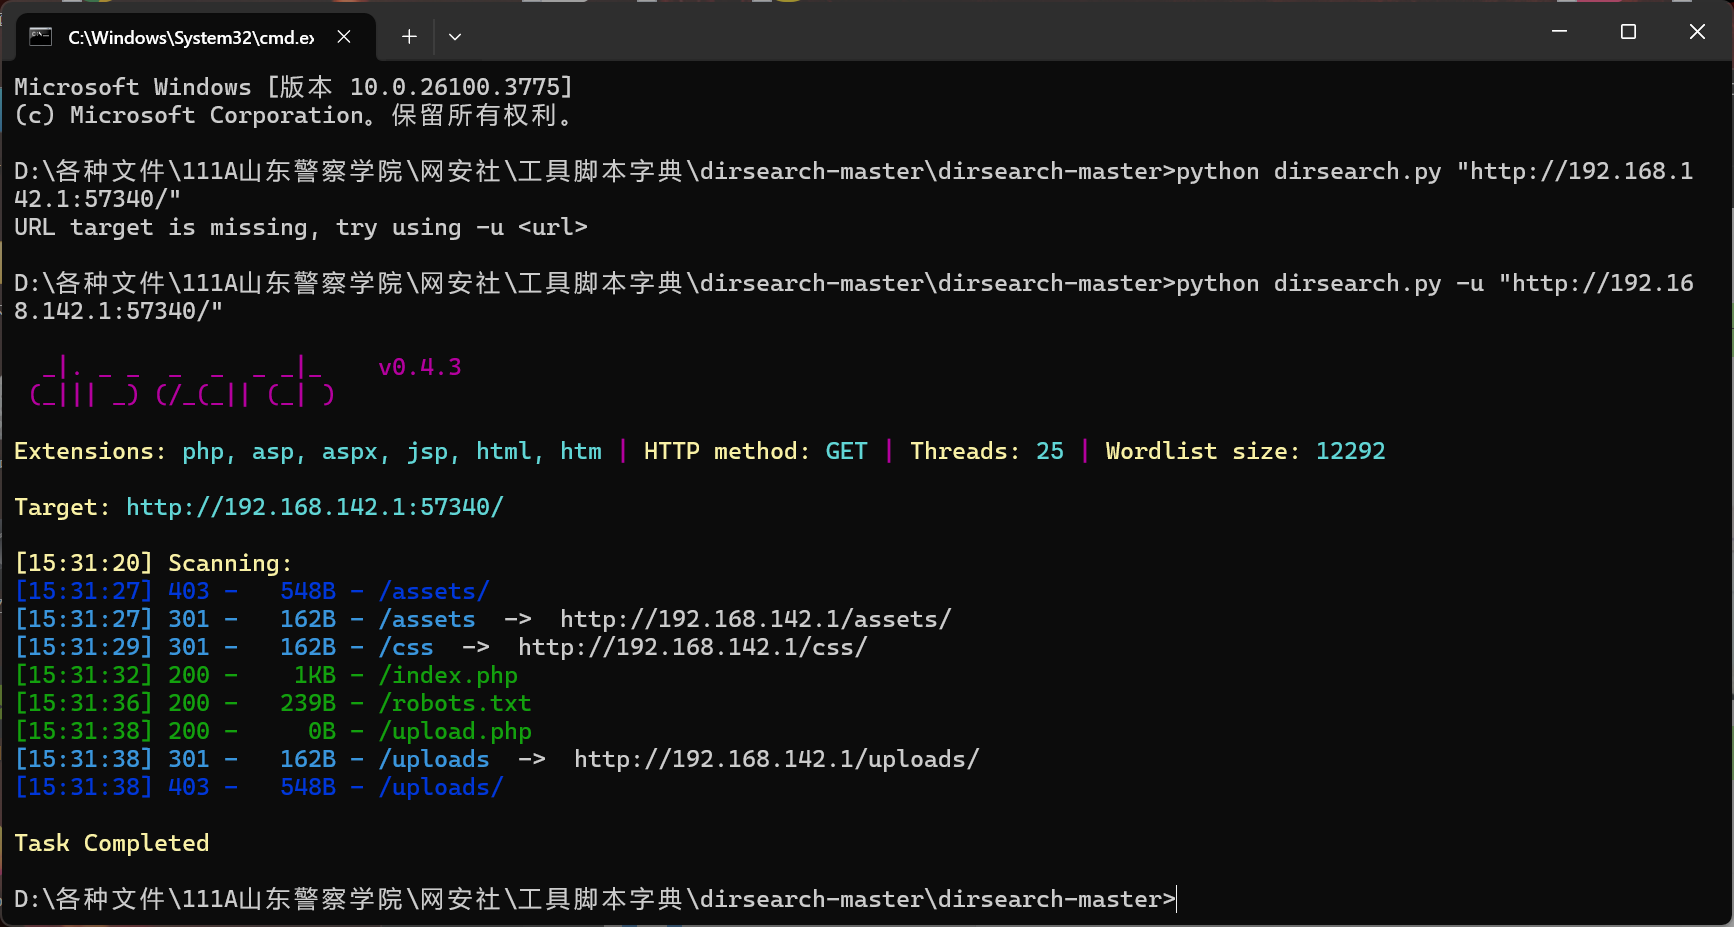Image resolution: width=1734 pixels, height=927 pixels.
Task: Click the redirect URL http://192.168.142.1/css/
Action: (693, 647)
